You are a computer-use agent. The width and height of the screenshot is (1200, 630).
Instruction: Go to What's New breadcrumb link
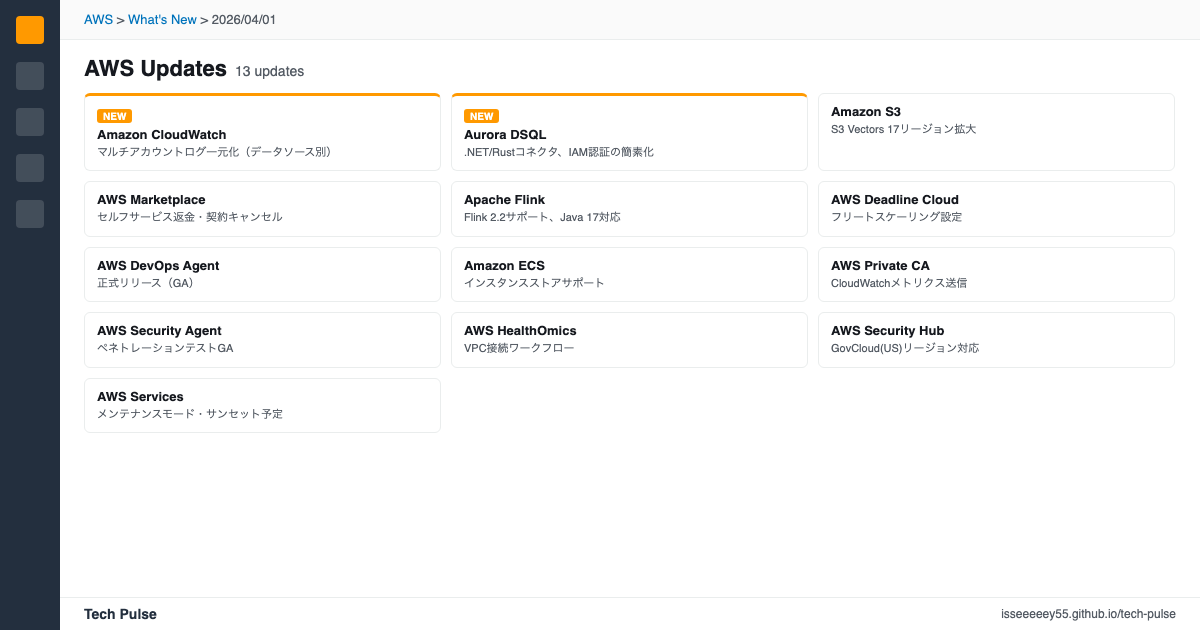(x=162, y=19)
